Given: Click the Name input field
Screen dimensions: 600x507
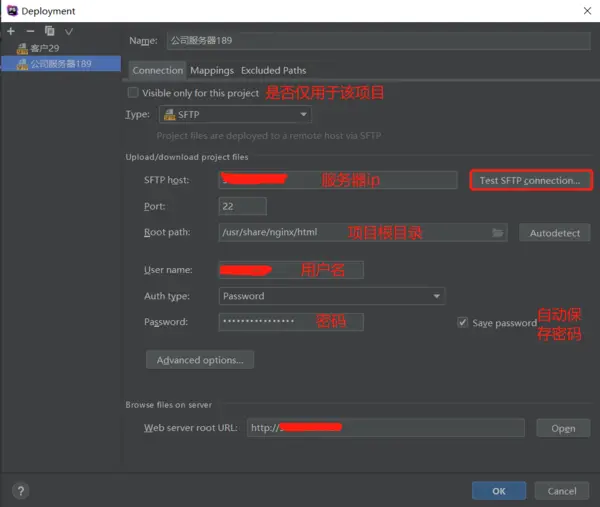Looking at the screenshot, I should (378, 41).
